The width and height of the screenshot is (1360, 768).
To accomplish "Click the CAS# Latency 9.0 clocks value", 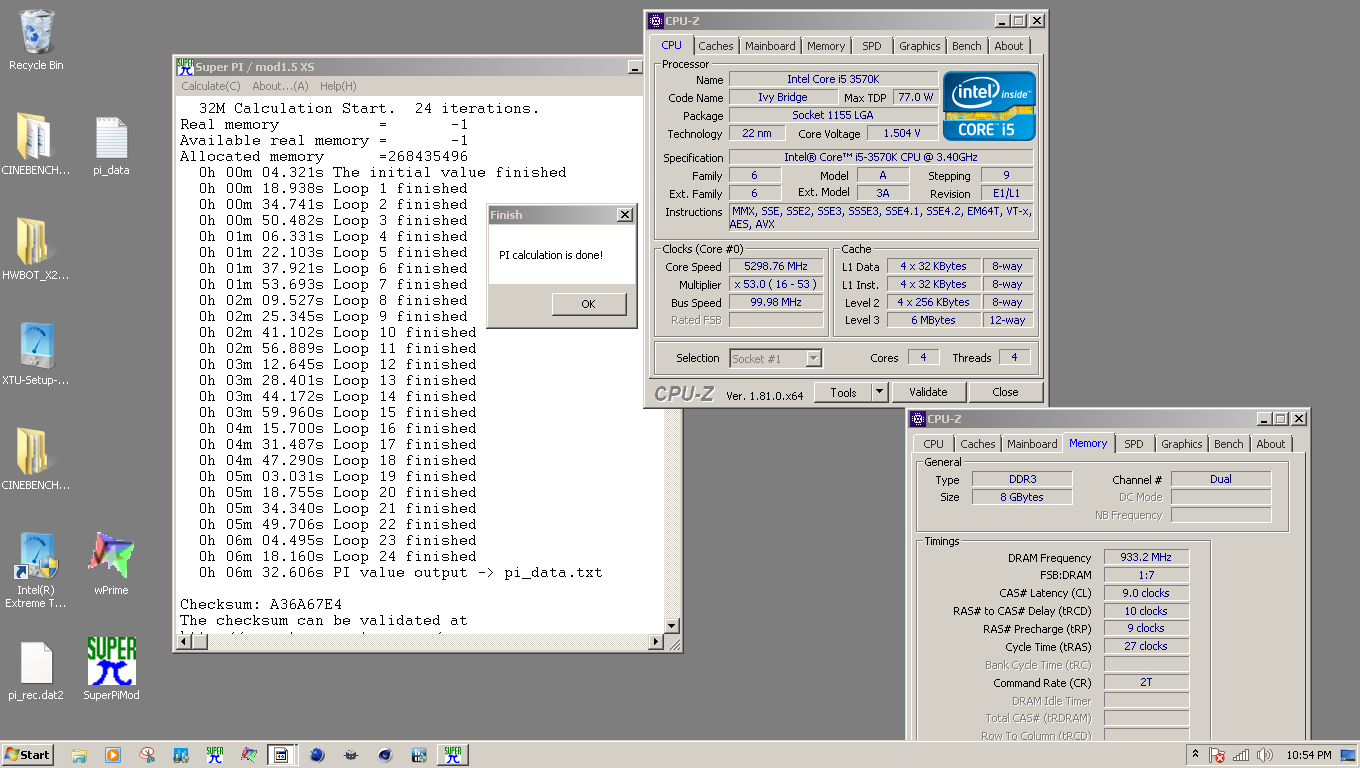I will tap(1147, 593).
